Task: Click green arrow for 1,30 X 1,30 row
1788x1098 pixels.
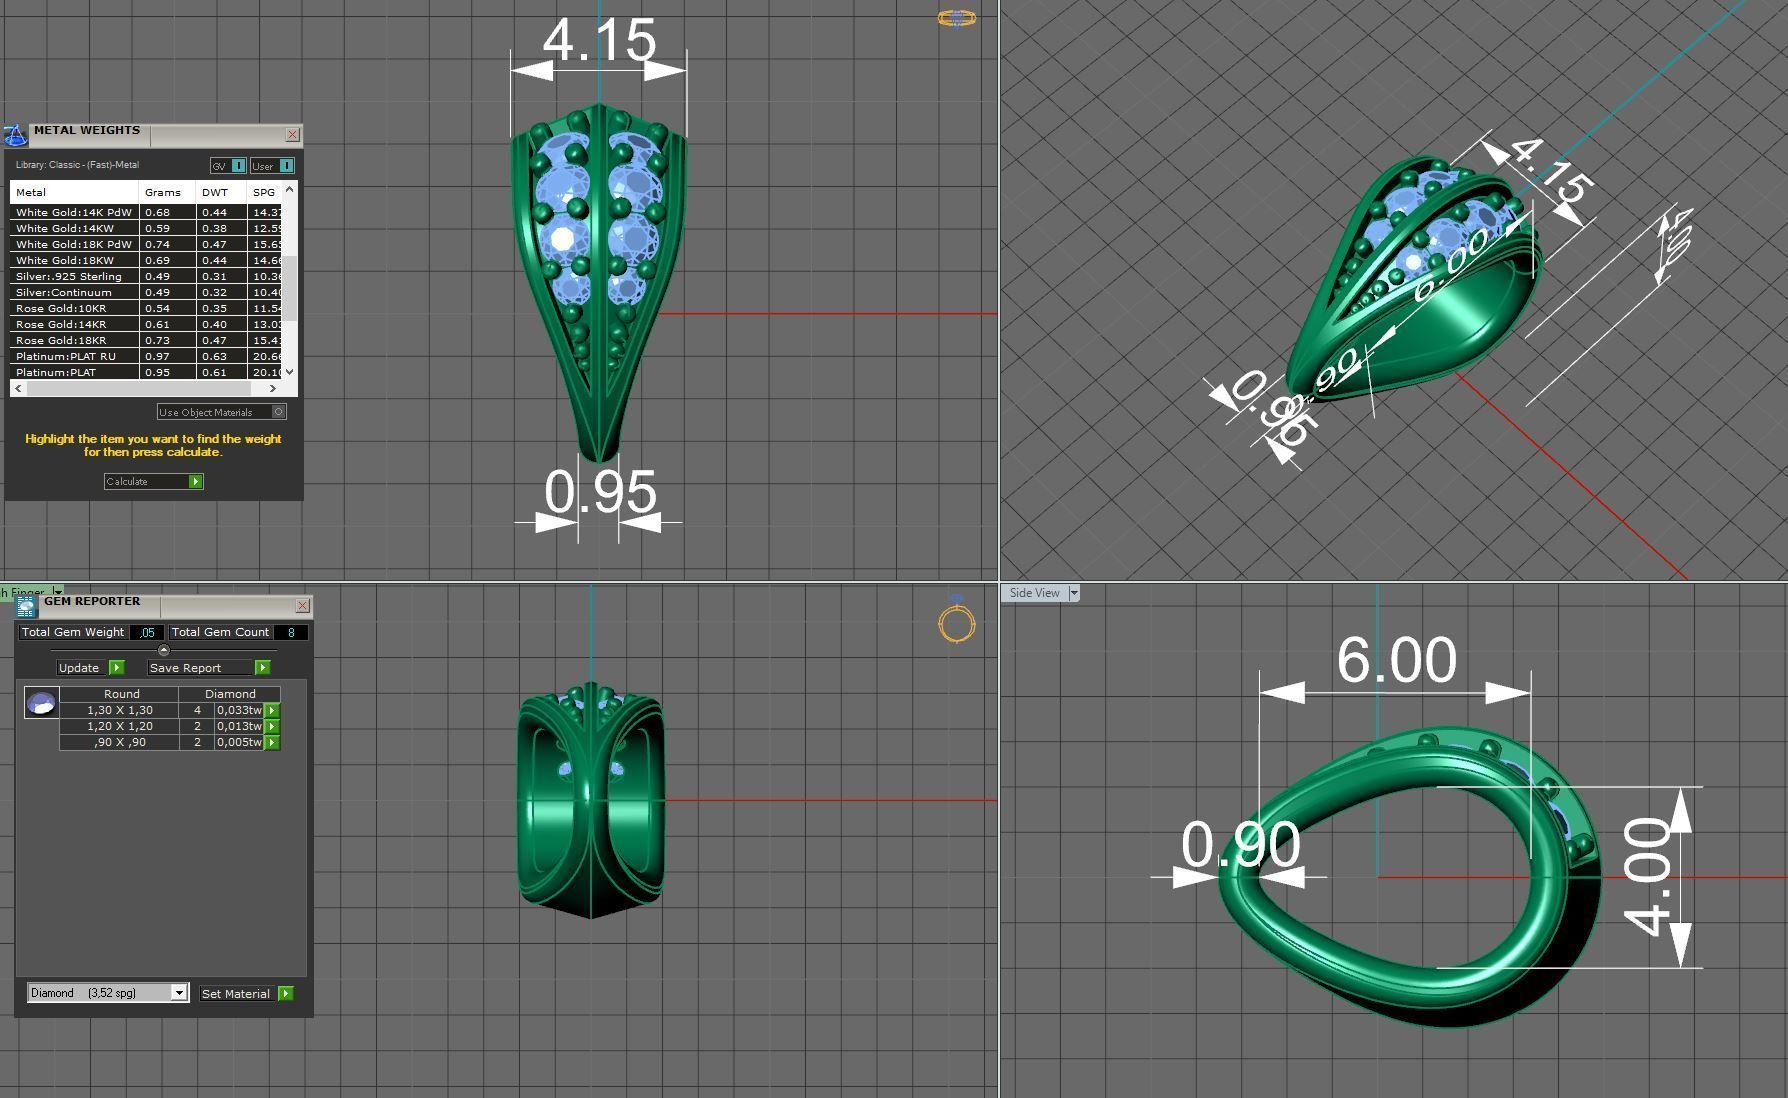Action: click(272, 710)
